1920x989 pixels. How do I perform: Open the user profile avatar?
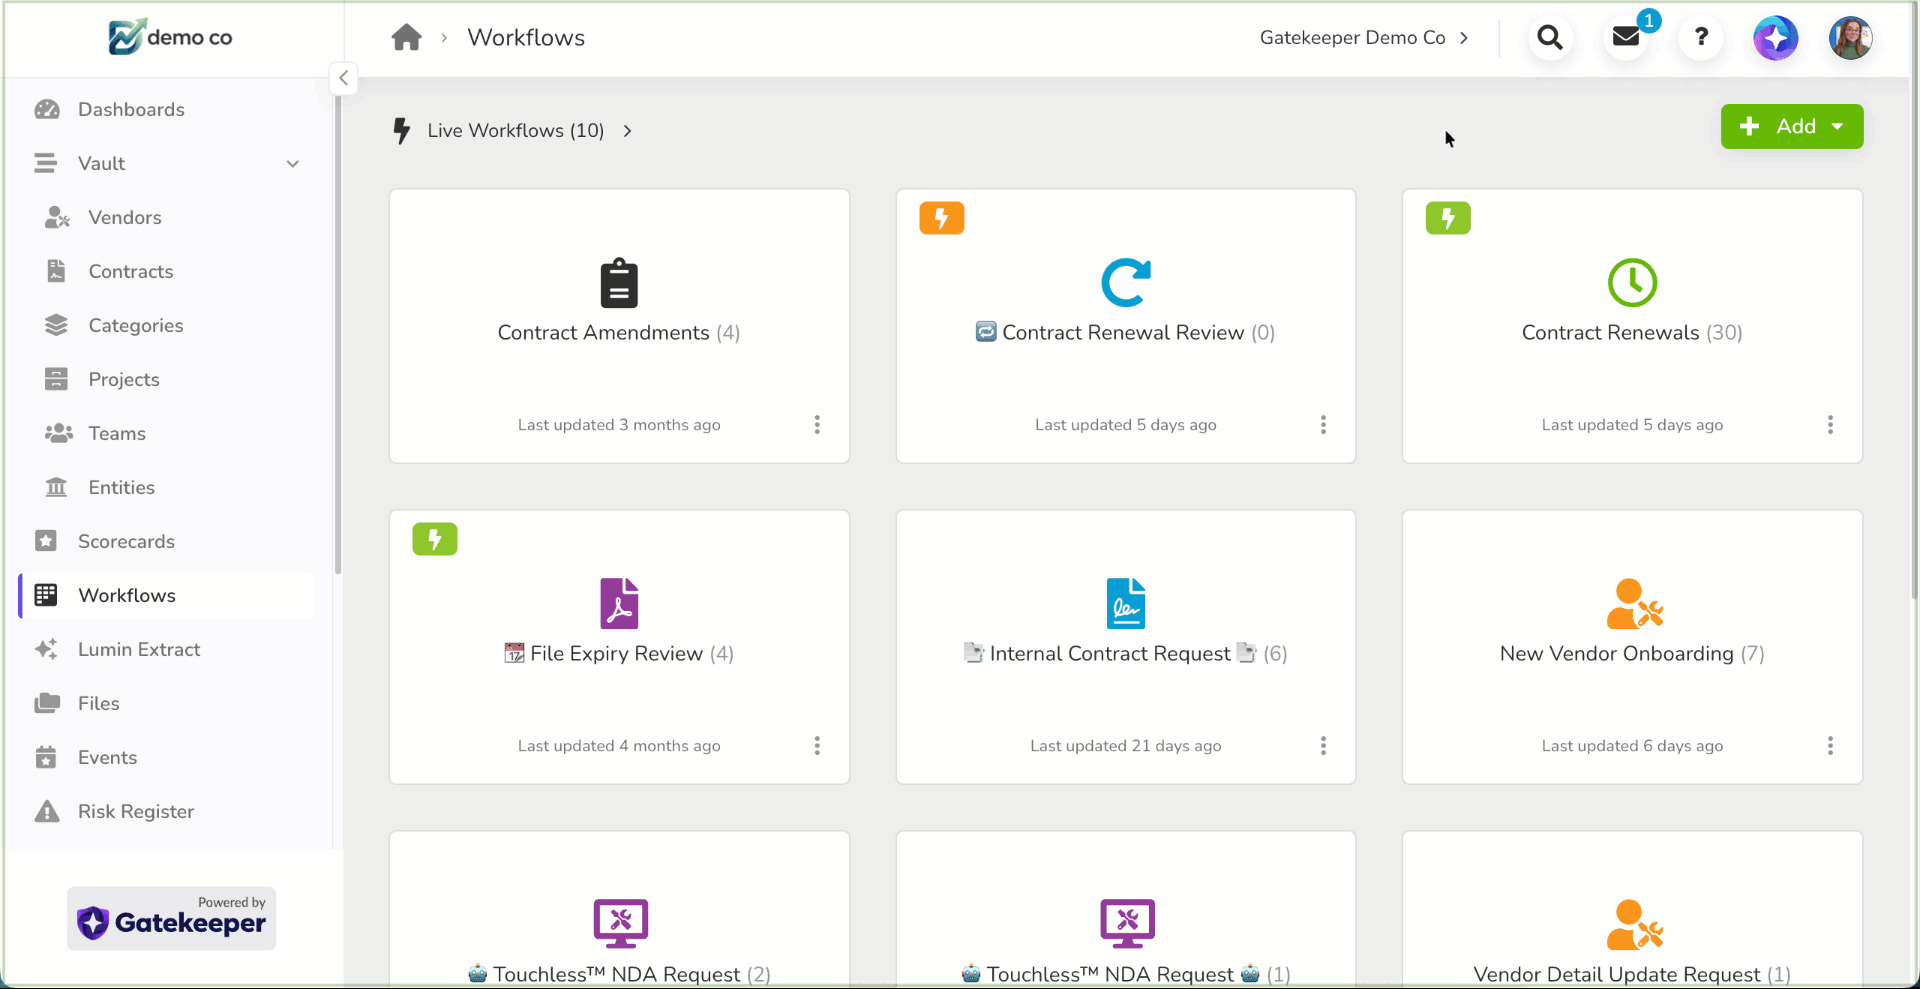1851,38
